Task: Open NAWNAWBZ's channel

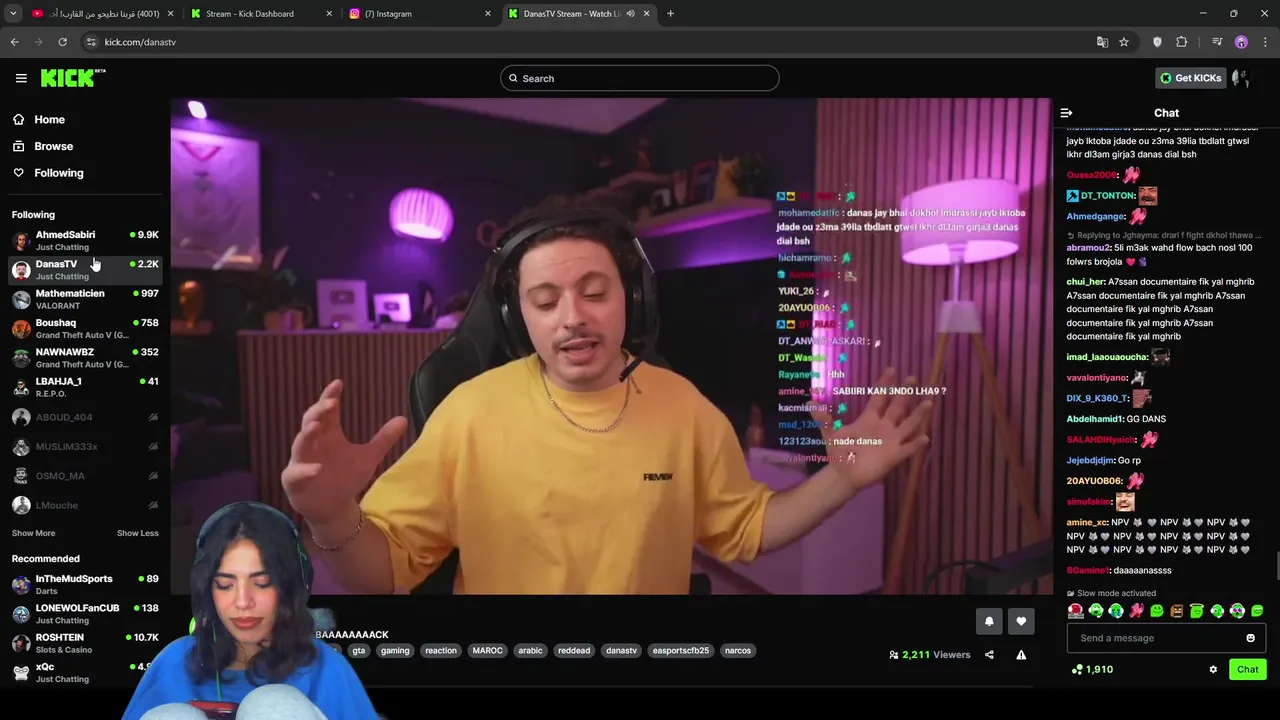Action: tap(85, 357)
